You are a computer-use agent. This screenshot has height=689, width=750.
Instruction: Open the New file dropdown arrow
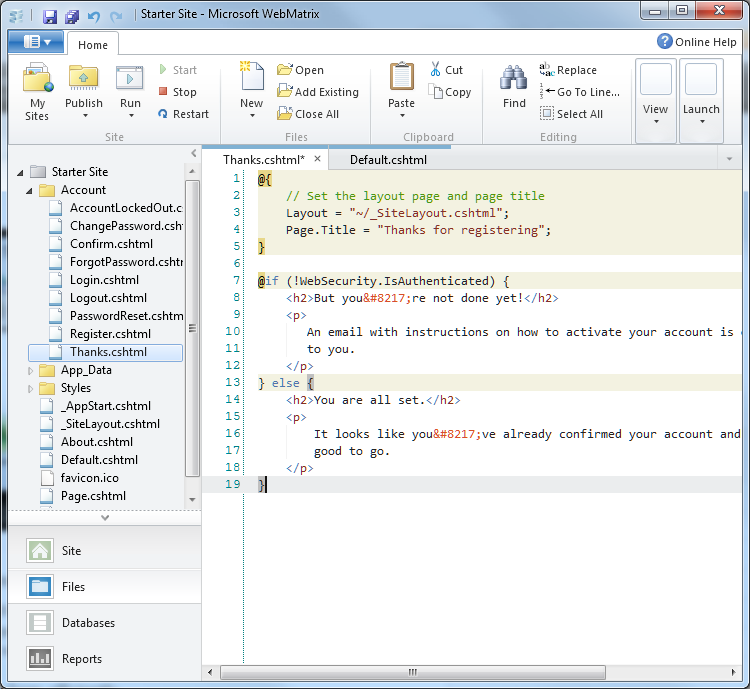coord(252,116)
